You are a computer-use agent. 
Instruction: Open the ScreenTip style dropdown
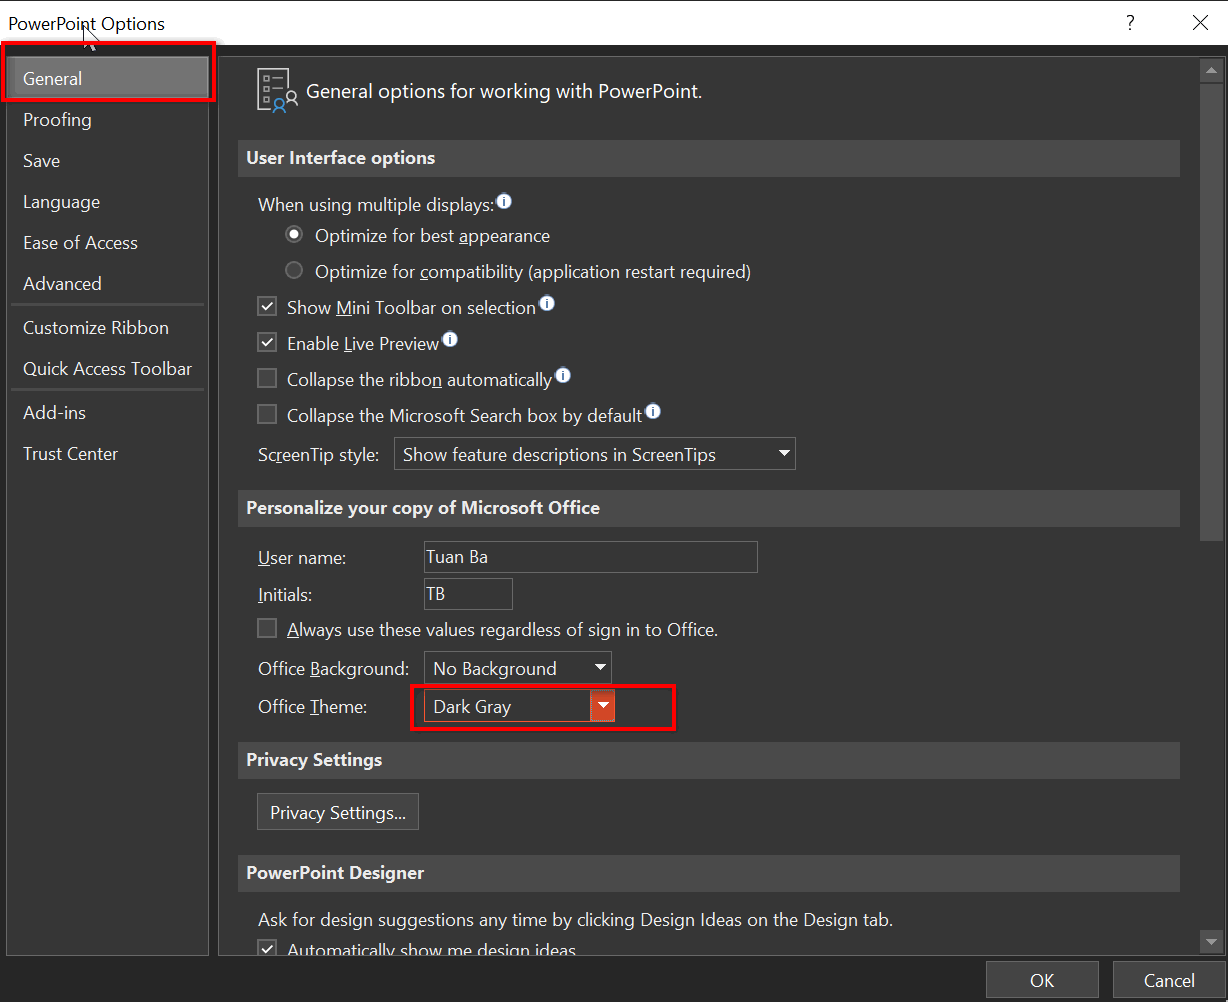pos(594,454)
